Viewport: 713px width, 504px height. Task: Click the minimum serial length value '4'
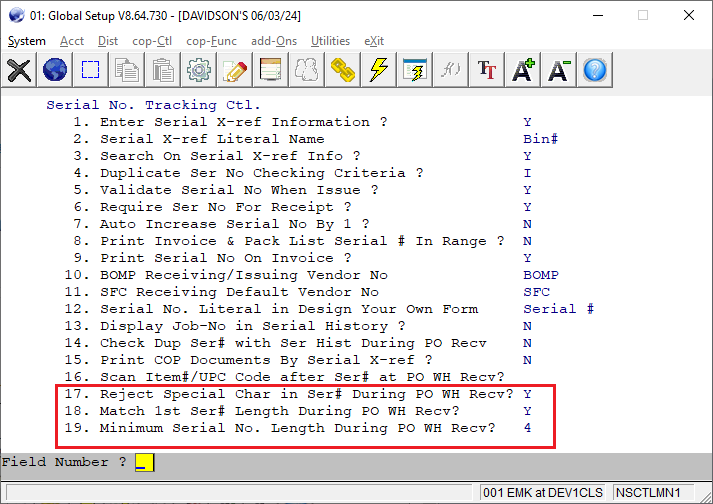(x=527, y=428)
